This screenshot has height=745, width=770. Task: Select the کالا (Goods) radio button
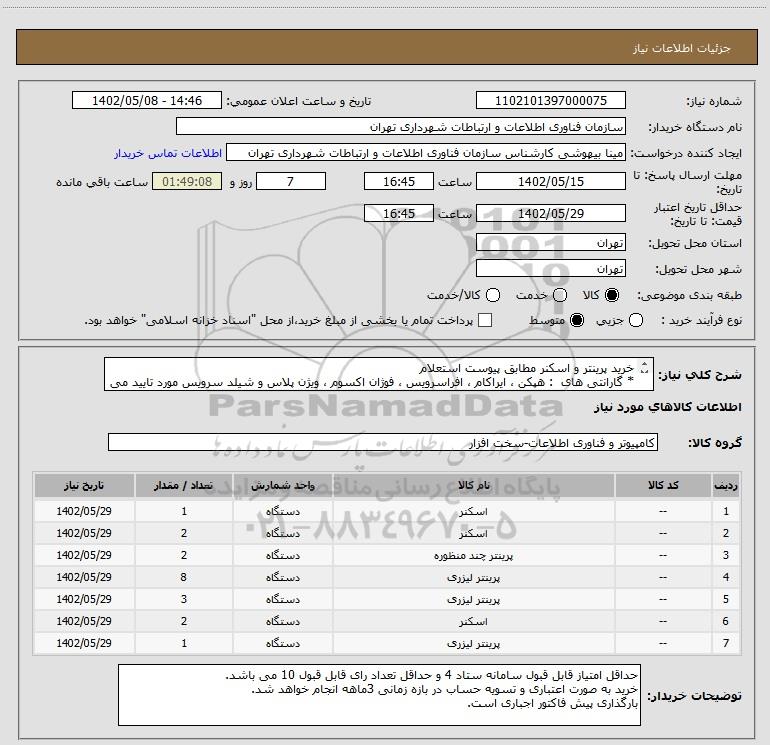coord(612,295)
